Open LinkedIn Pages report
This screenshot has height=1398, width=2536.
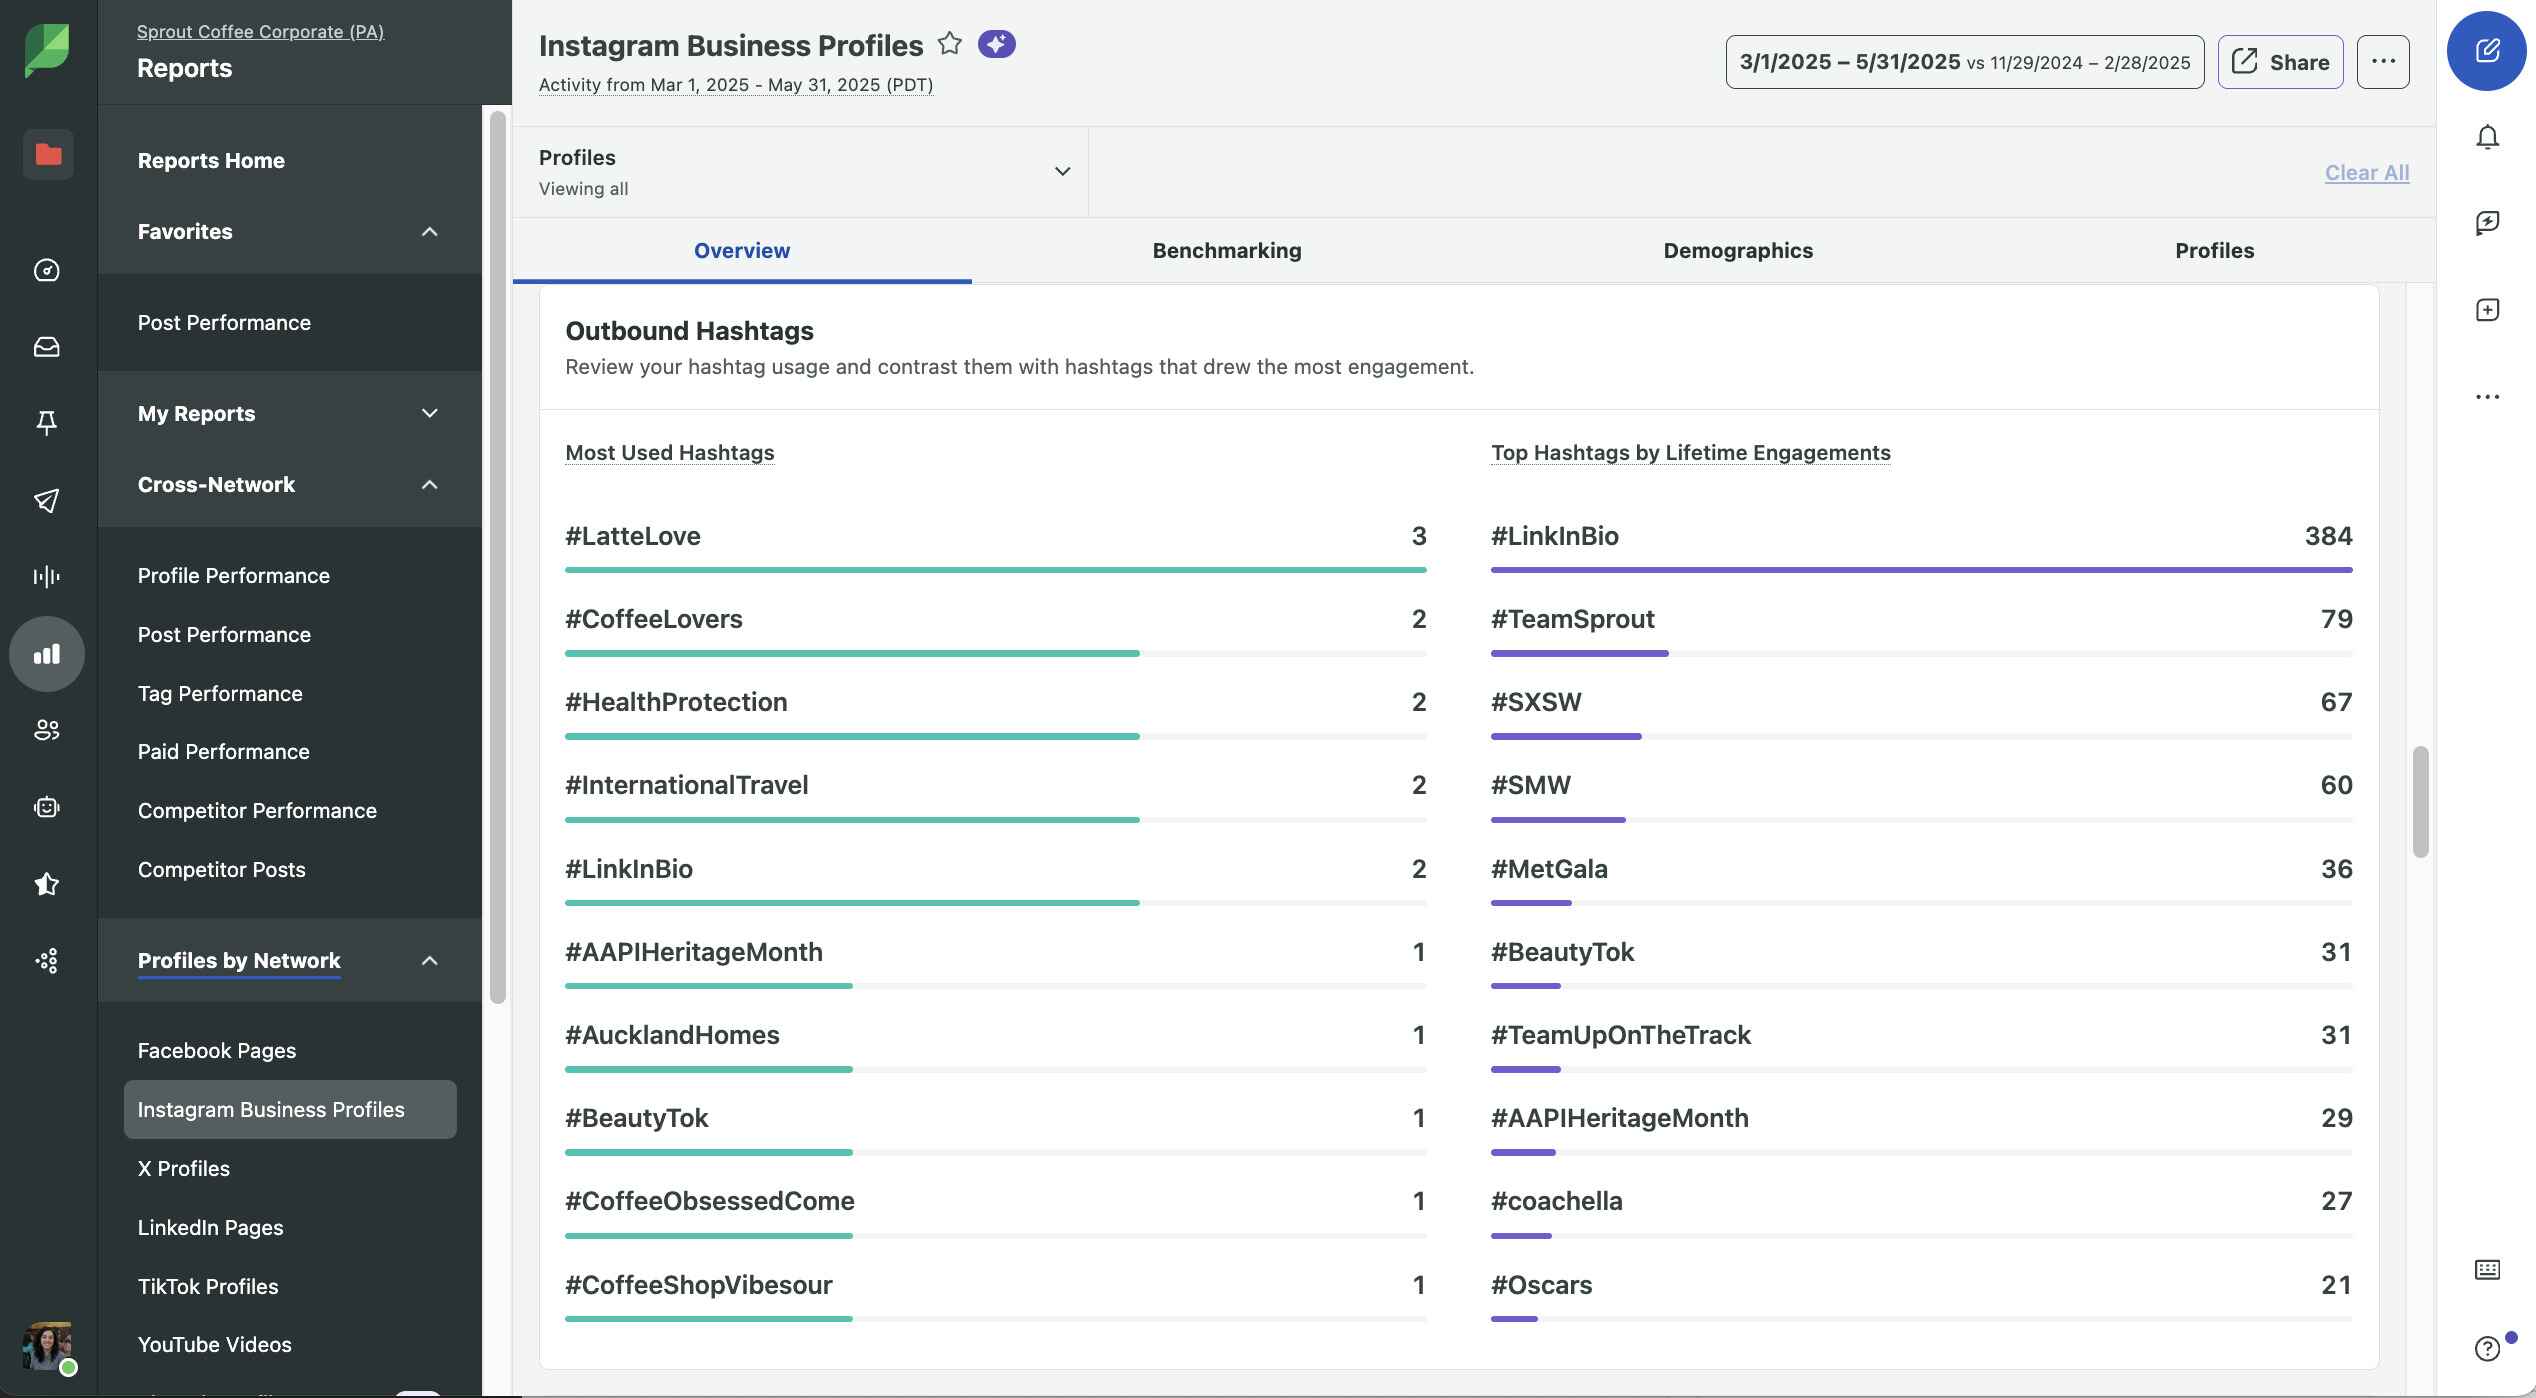210,1228
